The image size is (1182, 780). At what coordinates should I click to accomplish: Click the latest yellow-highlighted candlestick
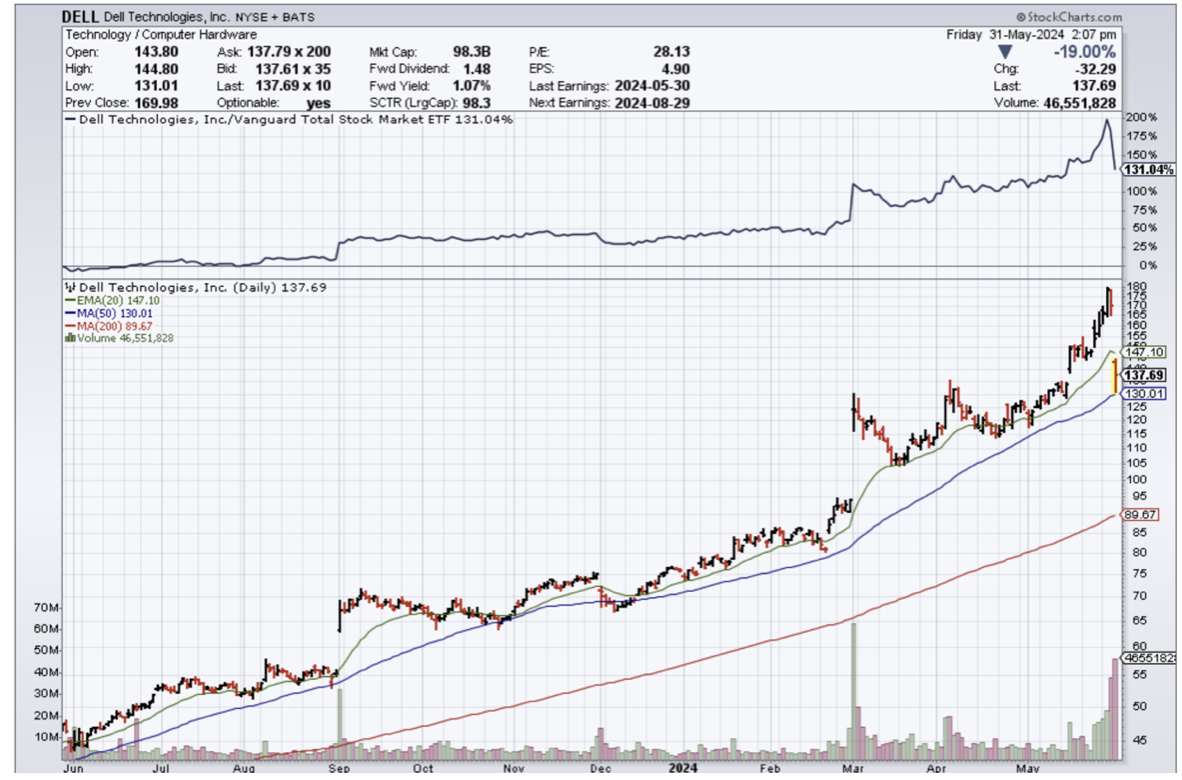pyautogui.click(x=1114, y=378)
